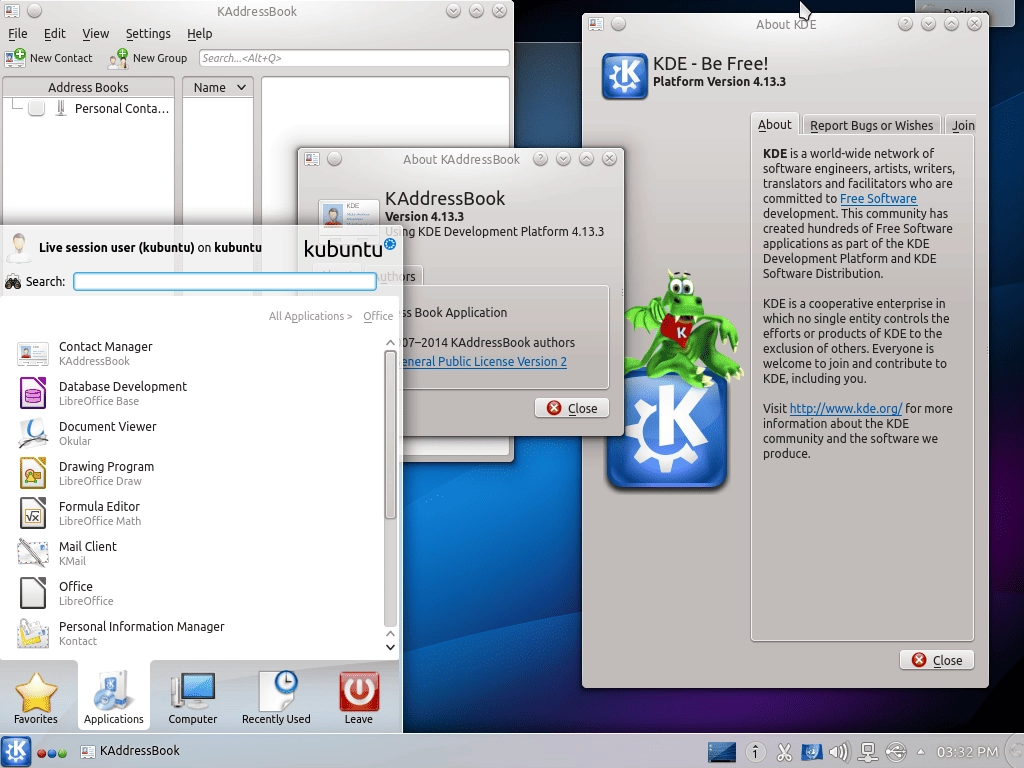Open the General Public License Version 2 link

pos(485,361)
